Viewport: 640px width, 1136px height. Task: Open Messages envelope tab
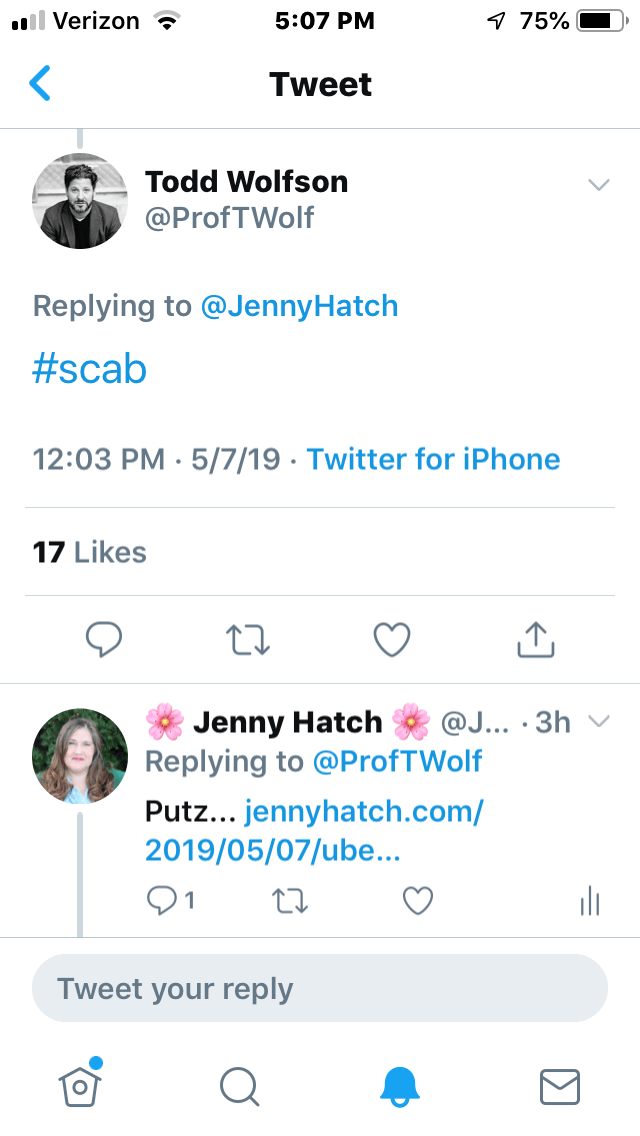[x=559, y=1085]
